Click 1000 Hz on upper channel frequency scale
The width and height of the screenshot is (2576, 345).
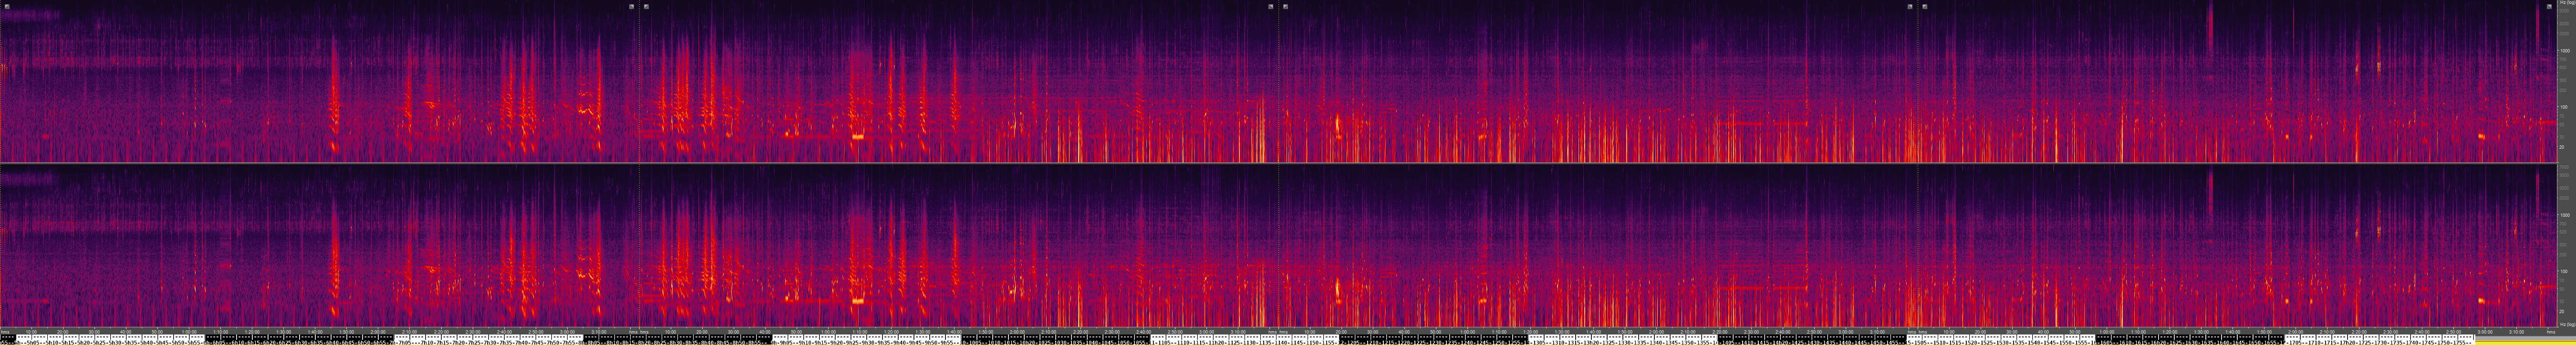(x=2564, y=50)
